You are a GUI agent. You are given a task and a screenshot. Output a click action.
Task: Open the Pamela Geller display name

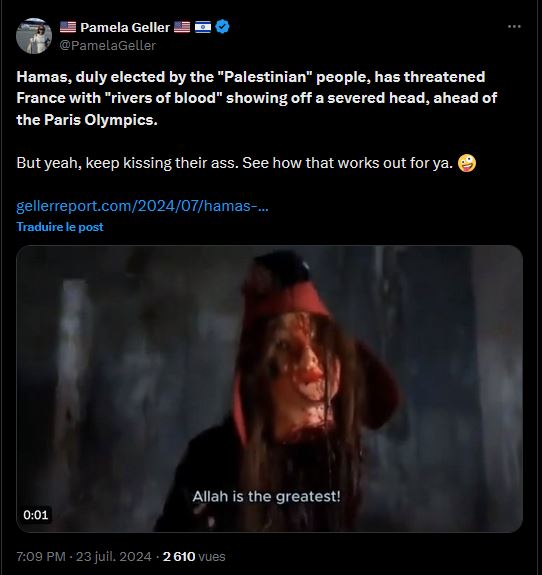pos(125,27)
